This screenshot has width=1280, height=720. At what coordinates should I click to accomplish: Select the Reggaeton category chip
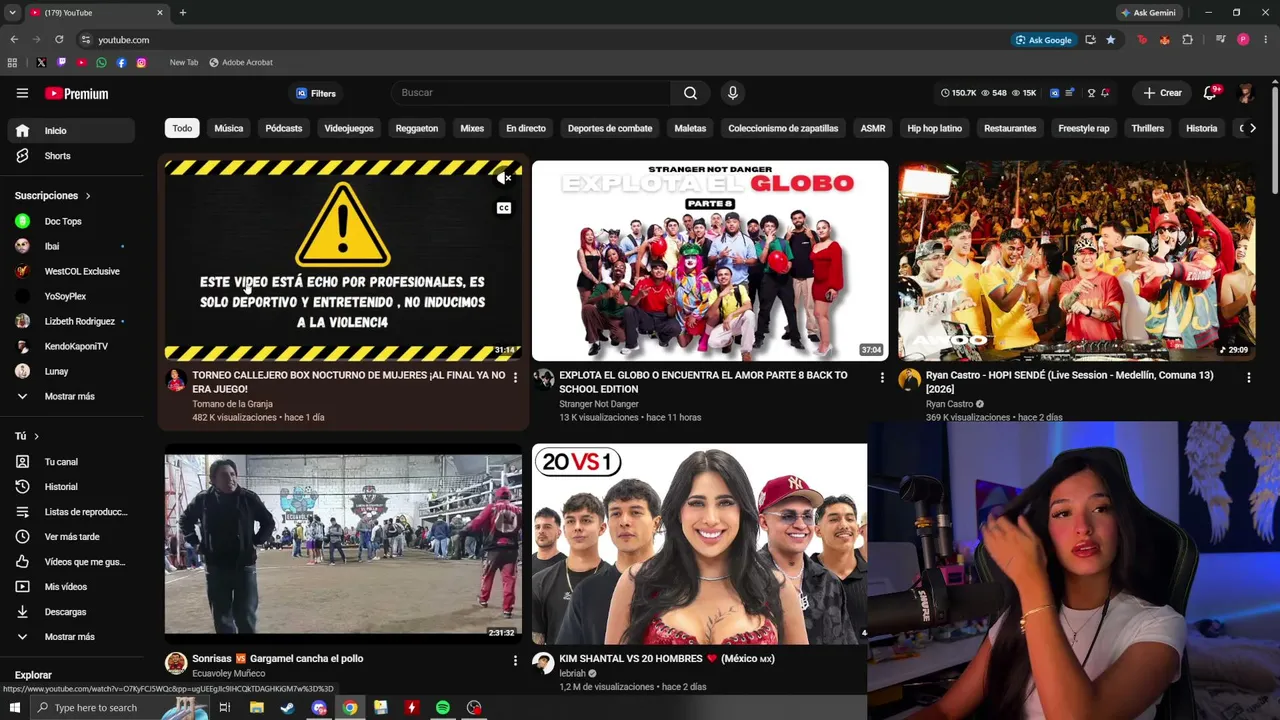[417, 128]
